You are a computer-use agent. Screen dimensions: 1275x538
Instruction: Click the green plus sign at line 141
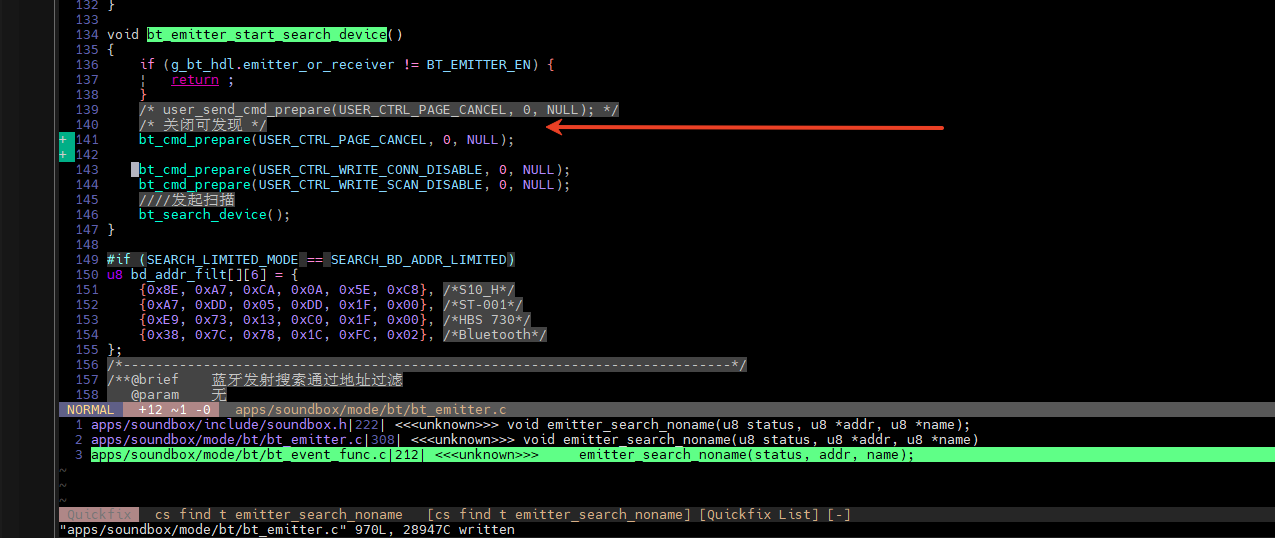pos(63,139)
